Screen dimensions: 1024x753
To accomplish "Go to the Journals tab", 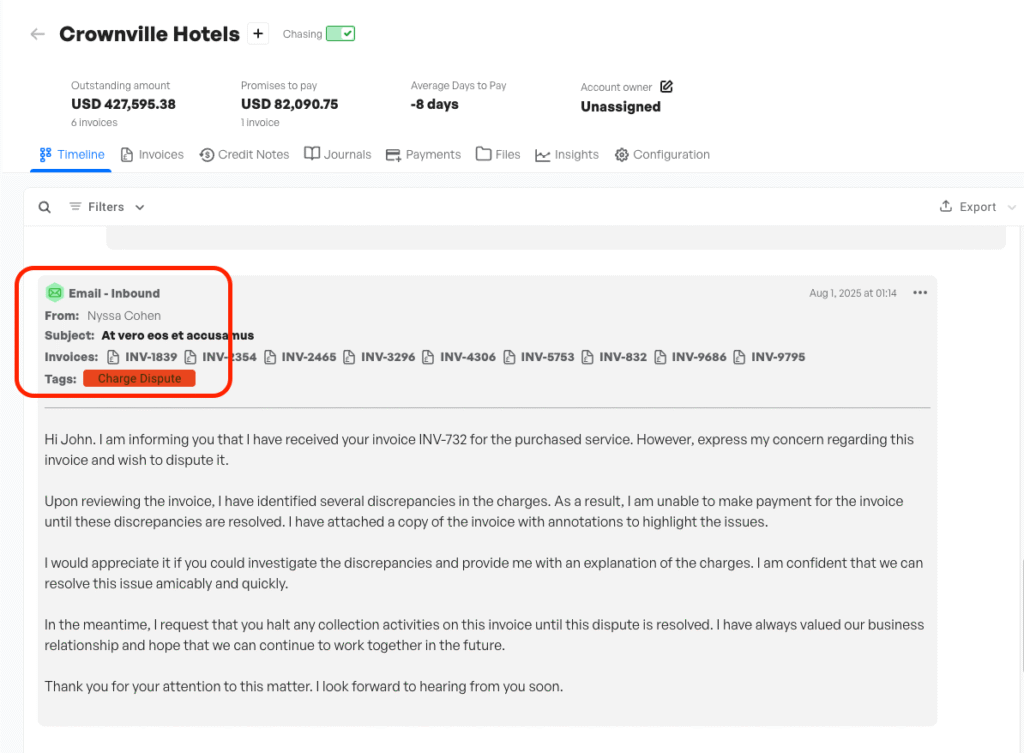I will 338,155.
